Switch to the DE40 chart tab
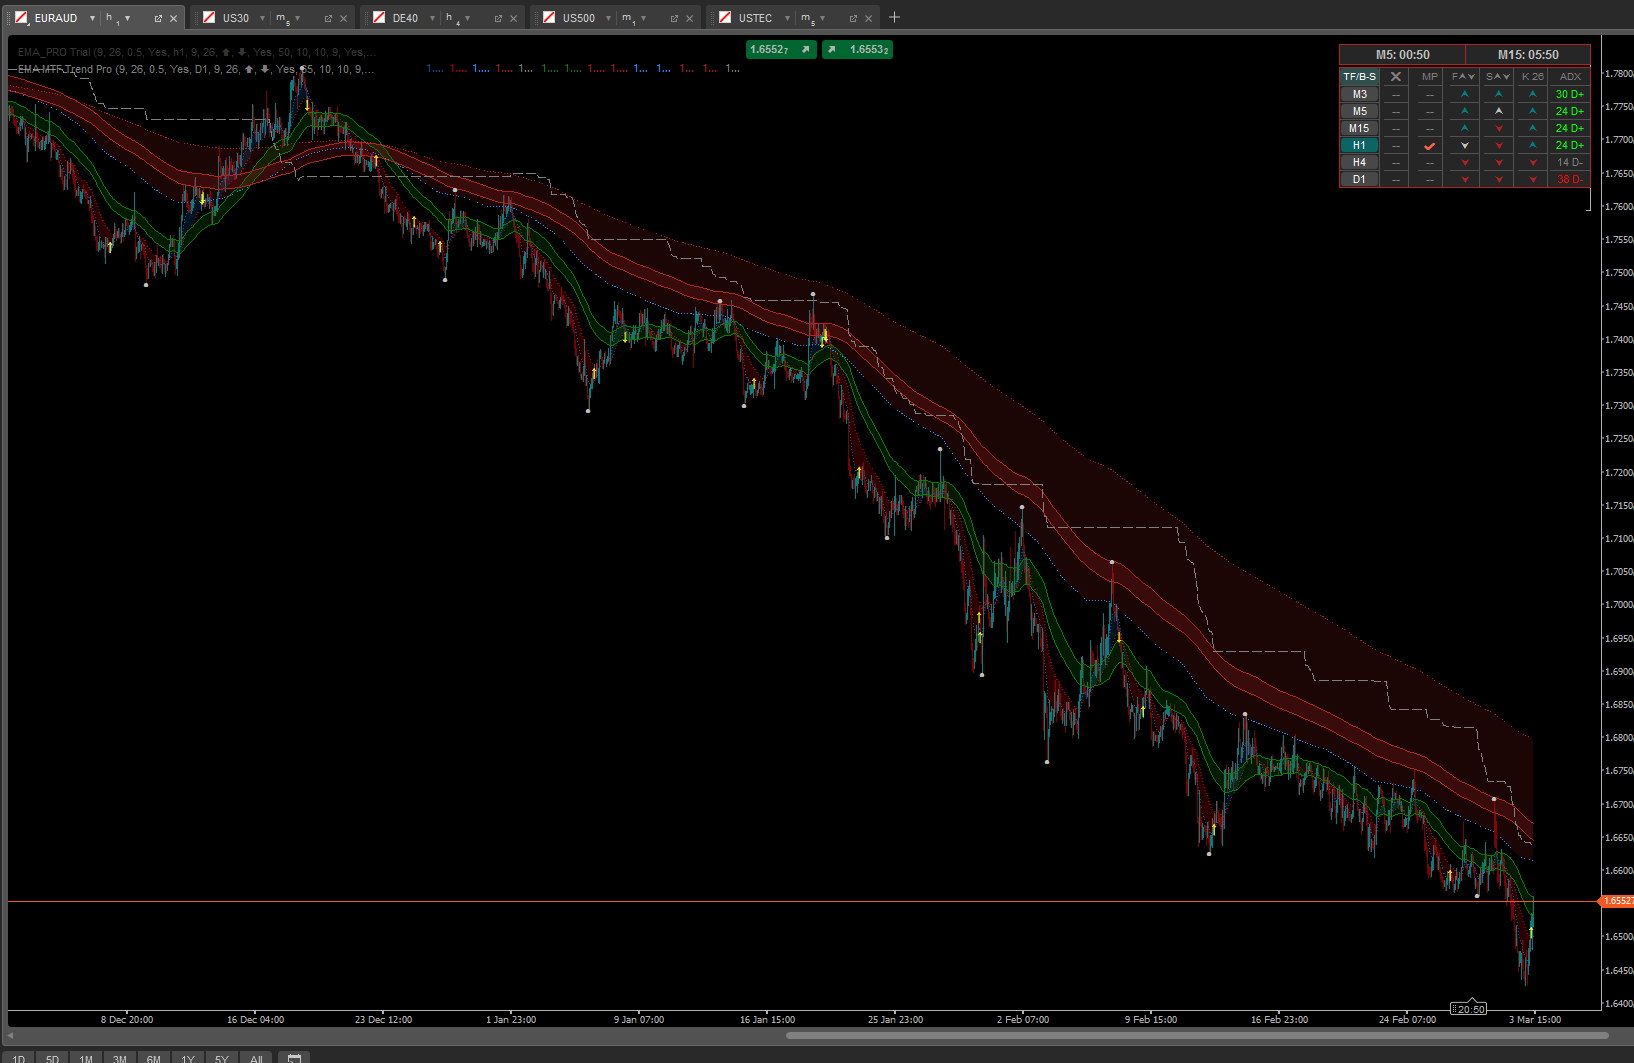Viewport: 1634px width, 1063px height. coord(405,18)
